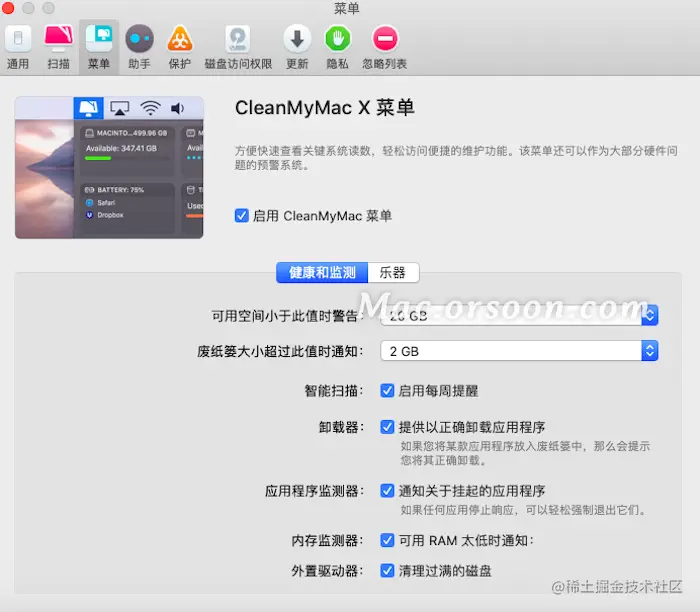Toggle 提供以正确卸载应用程序 checkbox
This screenshot has height=612, width=700.
(x=387, y=427)
